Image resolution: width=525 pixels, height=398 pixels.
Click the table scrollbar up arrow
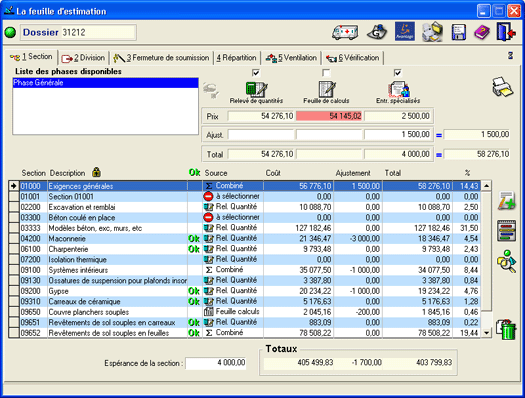pos(486,186)
